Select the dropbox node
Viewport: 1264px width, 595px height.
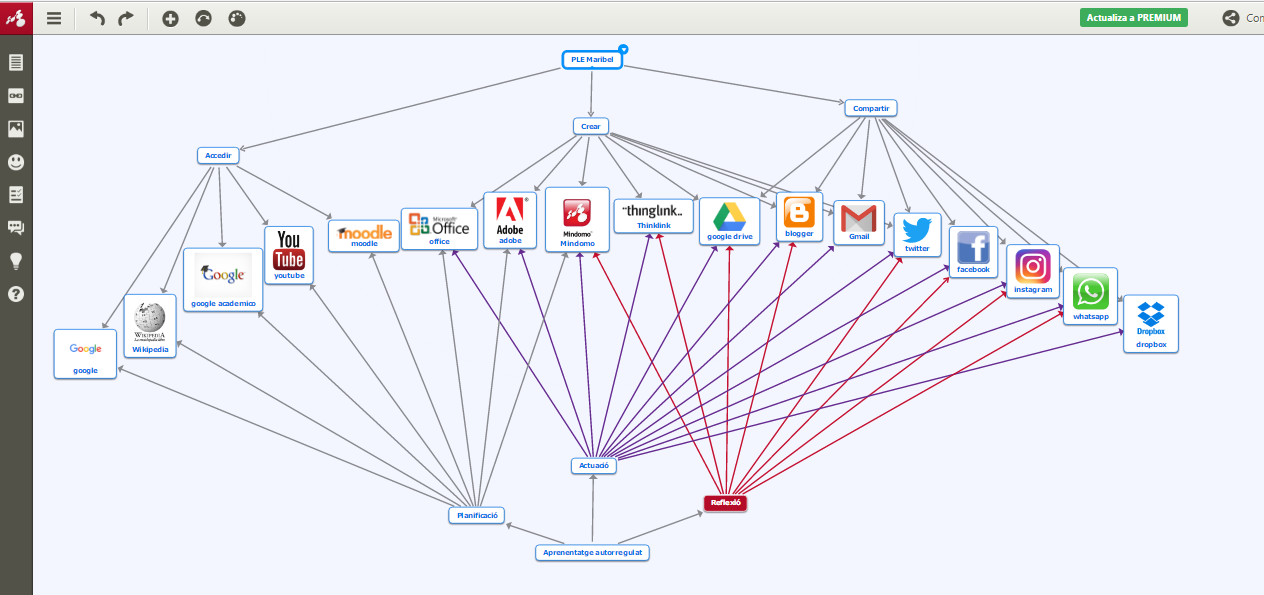pyautogui.click(x=1150, y=323)
